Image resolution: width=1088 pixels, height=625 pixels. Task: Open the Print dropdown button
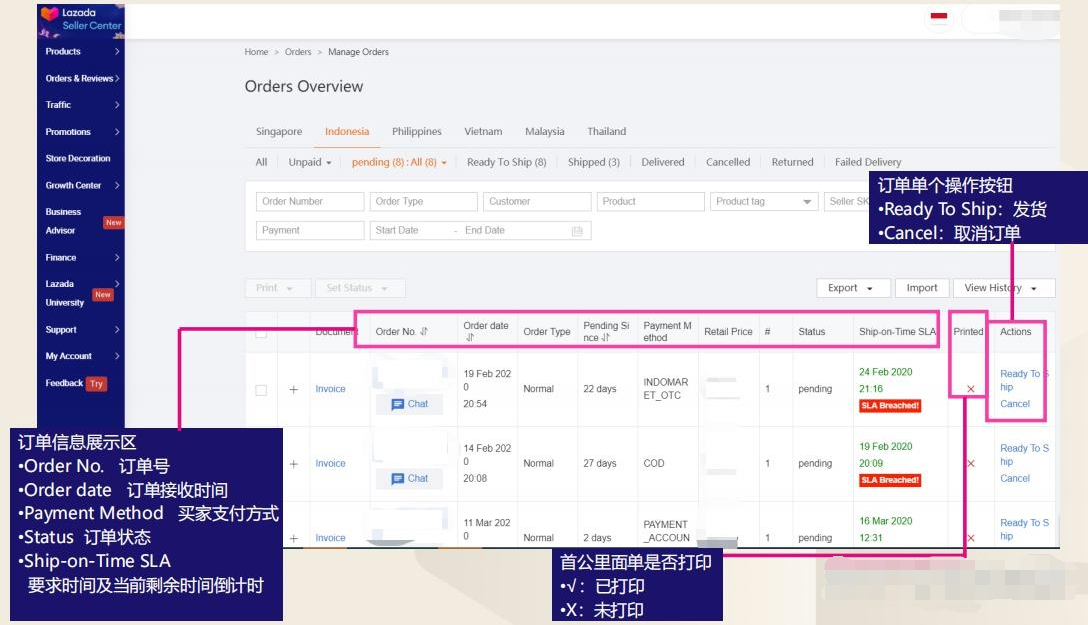(x=278, y=288)
